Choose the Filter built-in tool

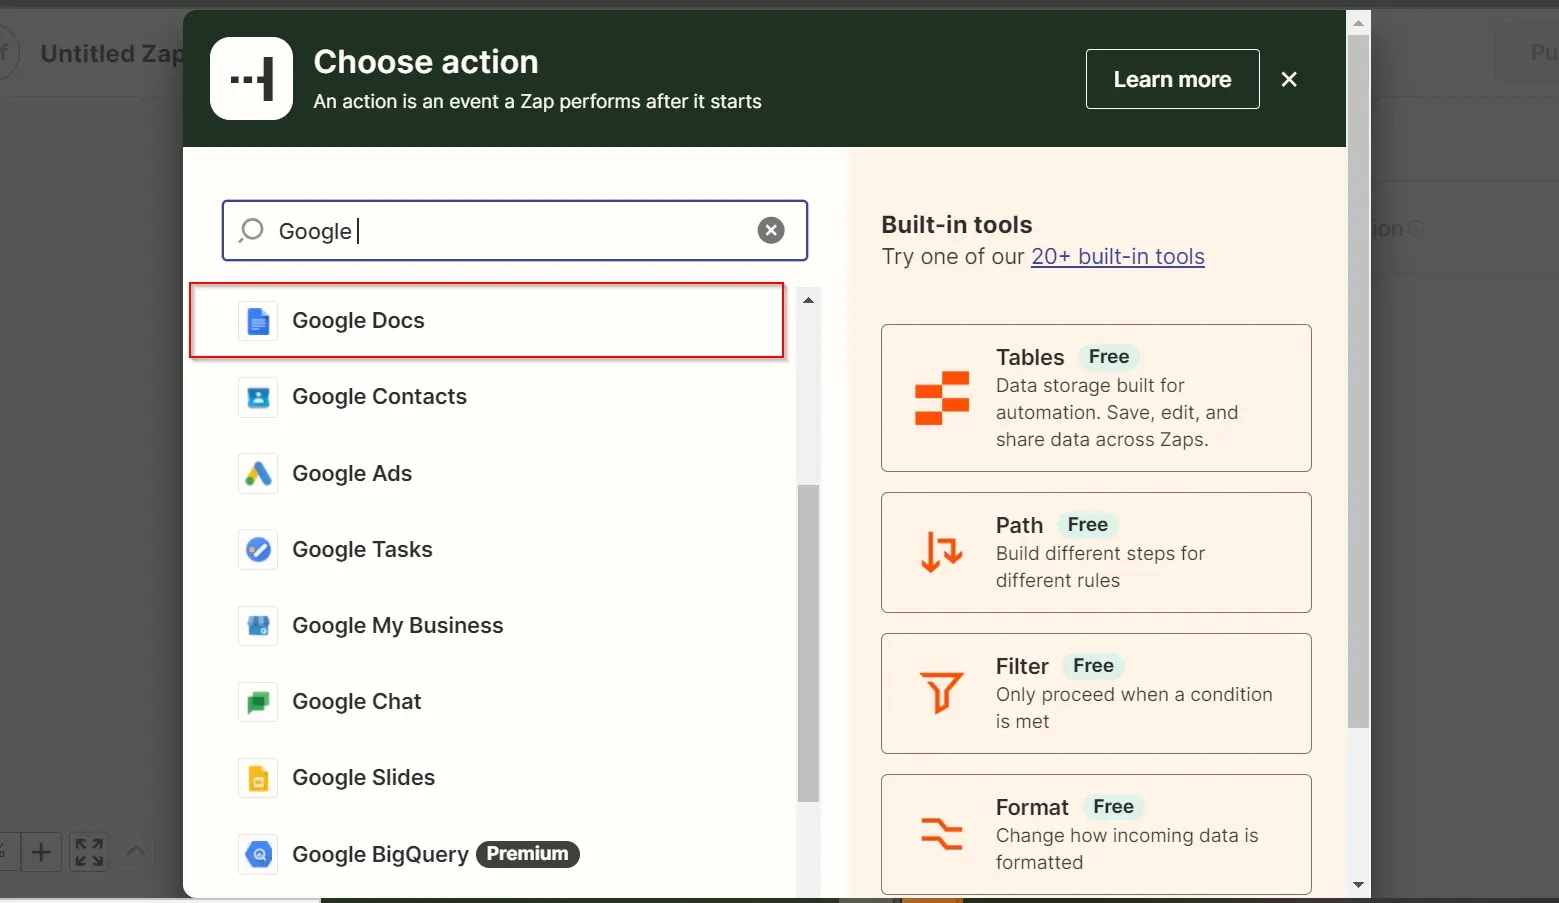click(1096, 693)
